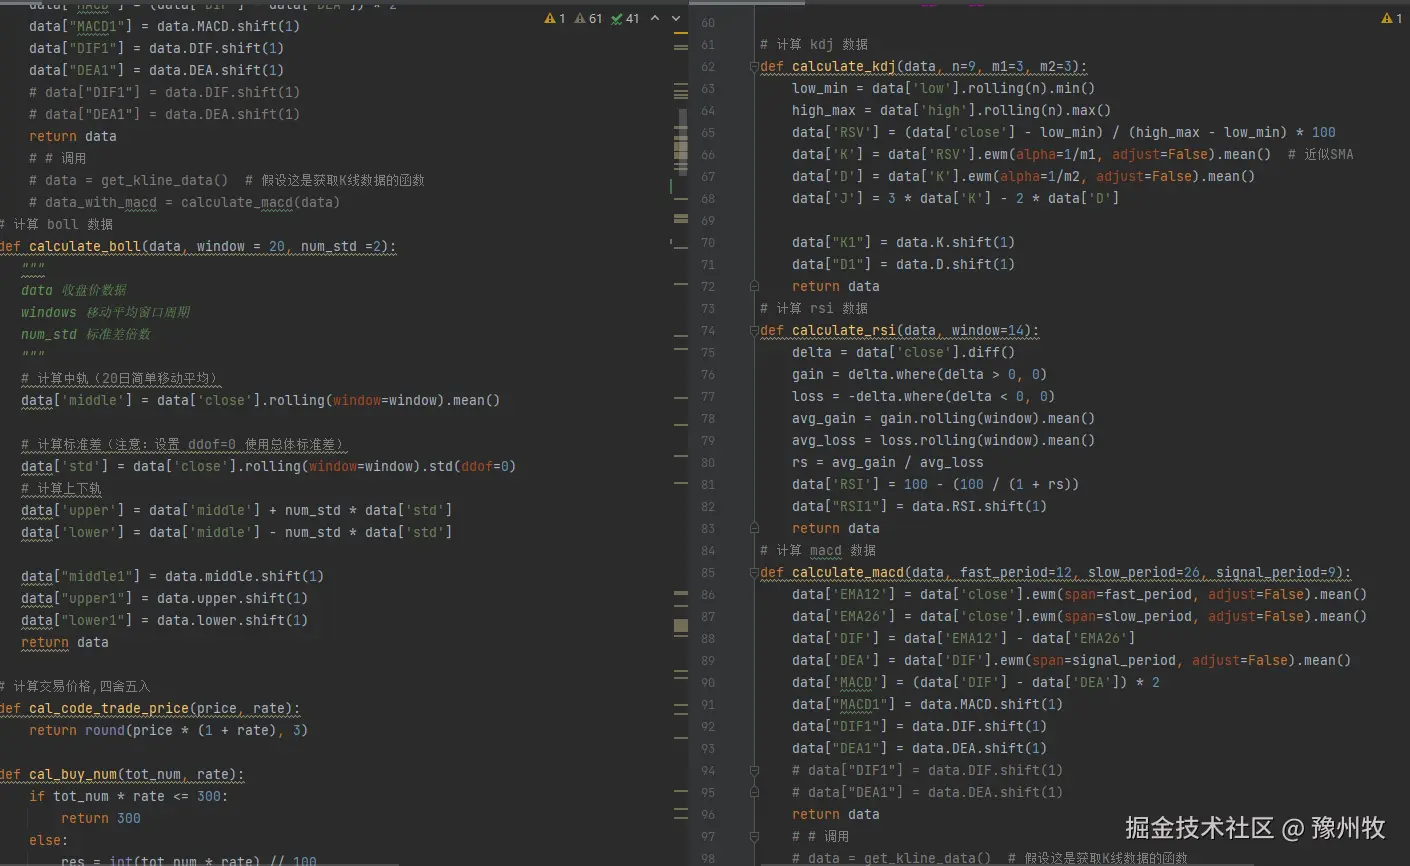Click the calculate_kdj function name
Screen dimensions: 1410x866
844,67
